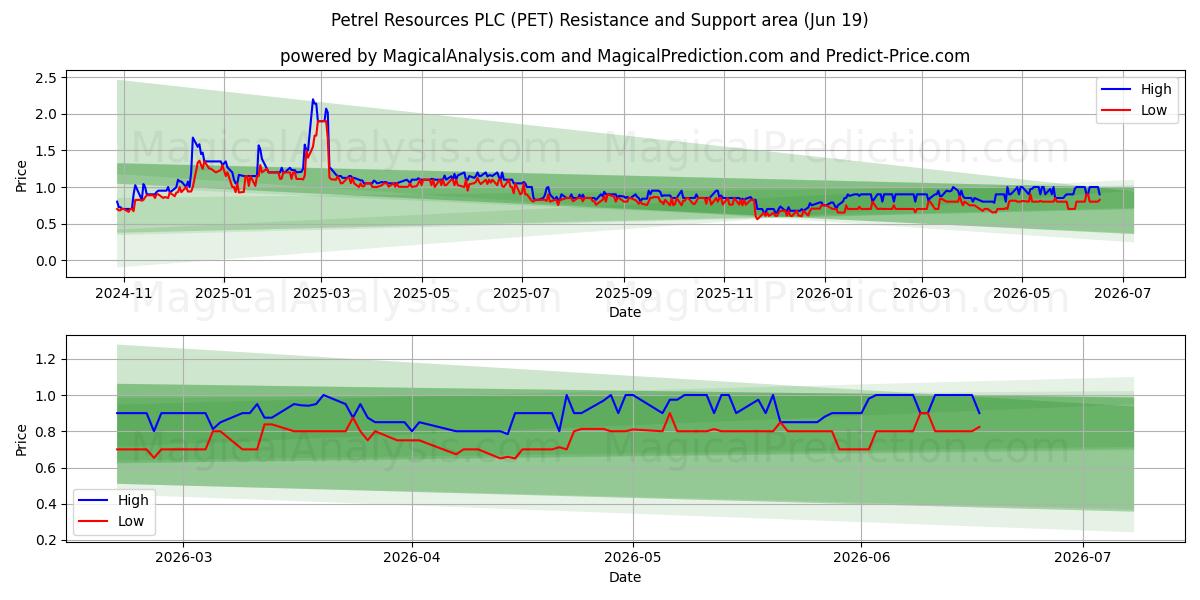This screenshot has width=1200, height=600.
Task: Click the '2.5' y-axis tick in top chart
Action: coord(47,78)
